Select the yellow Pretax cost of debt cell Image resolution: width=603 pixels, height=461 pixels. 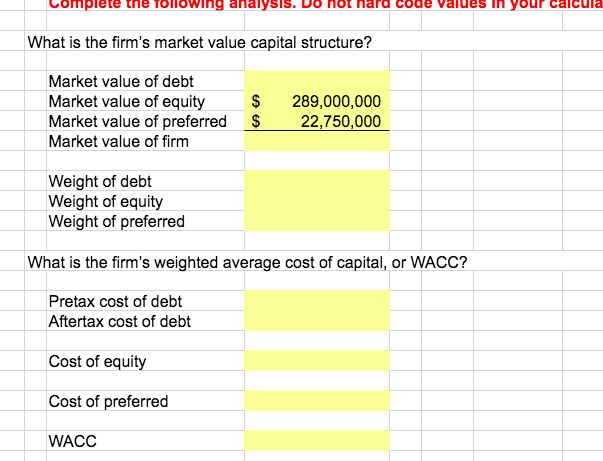pos(317,301)
